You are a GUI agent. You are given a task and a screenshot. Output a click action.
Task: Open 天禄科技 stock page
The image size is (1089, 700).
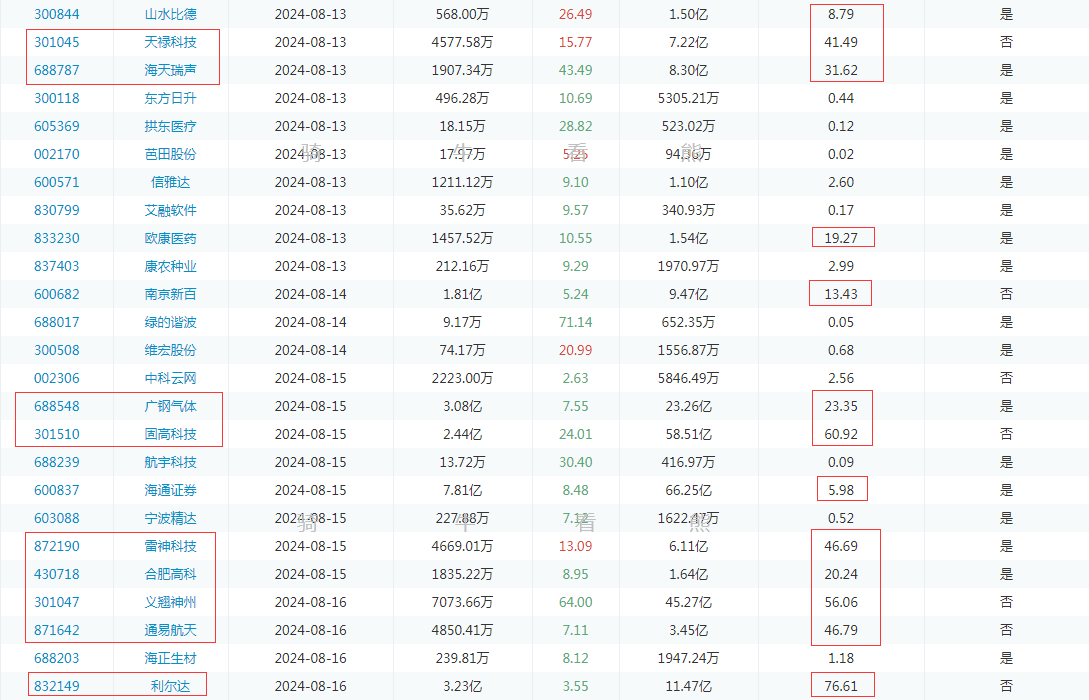(x=170, y=42)
